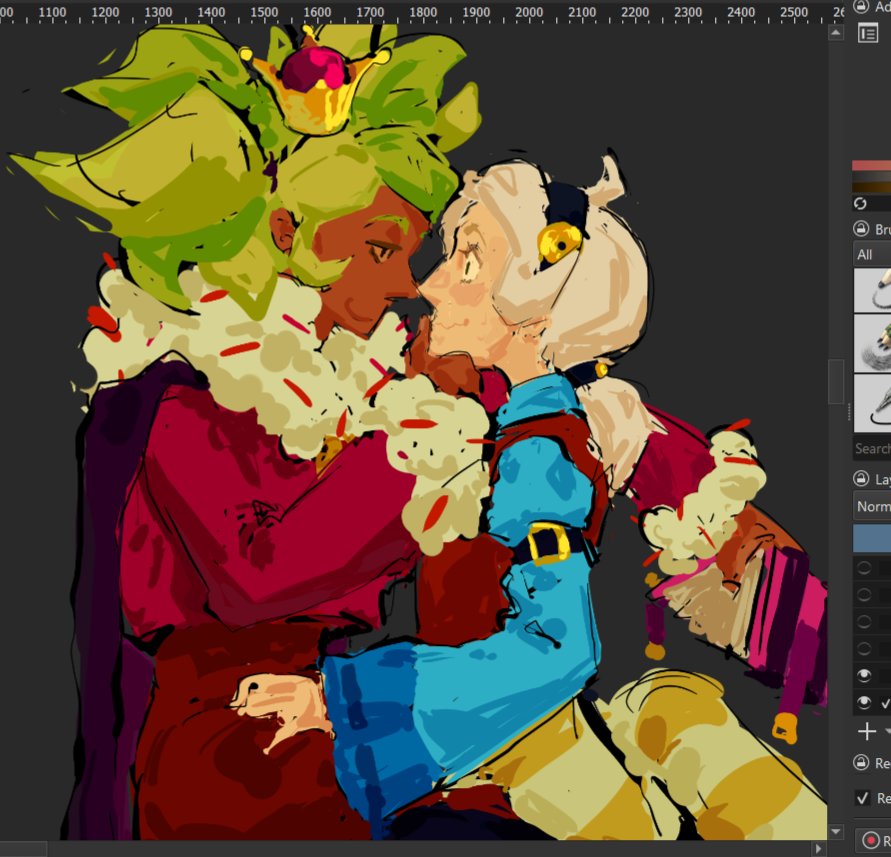The height and width of the screenshot is (857, 891).
Task: Focus the brush preset Search field
Action: pos(872,448)
